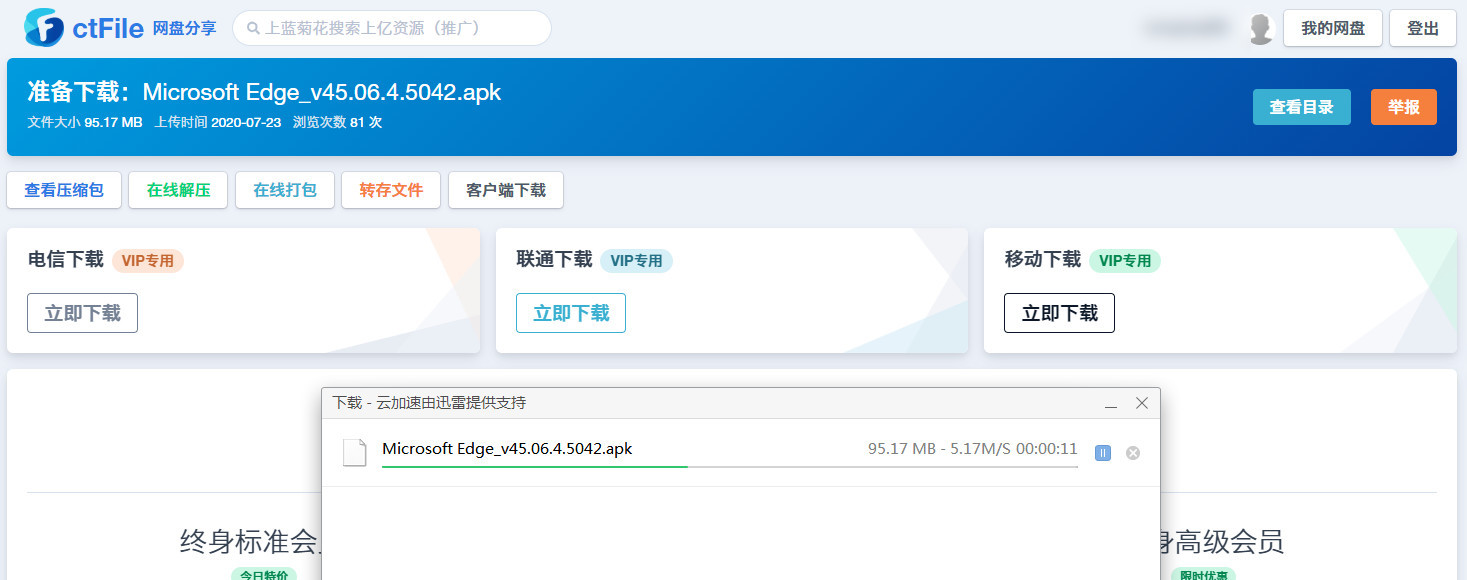Click the Microsoft Edge_v45.06.4.5042.apk filename in dialog
This screenshot has width=1467, height=580.
tap(507, 449)
